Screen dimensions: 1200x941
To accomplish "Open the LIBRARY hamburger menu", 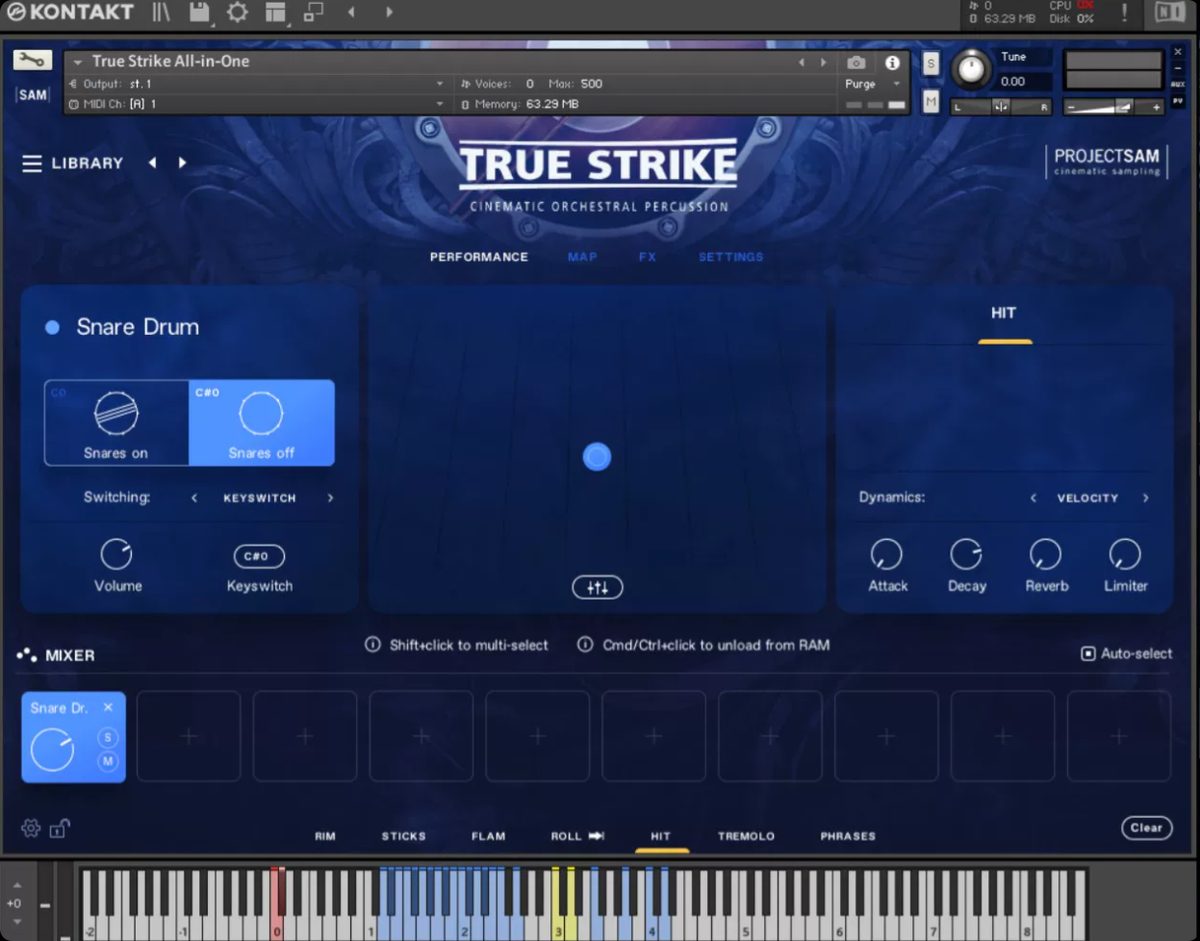I will 32,163.
